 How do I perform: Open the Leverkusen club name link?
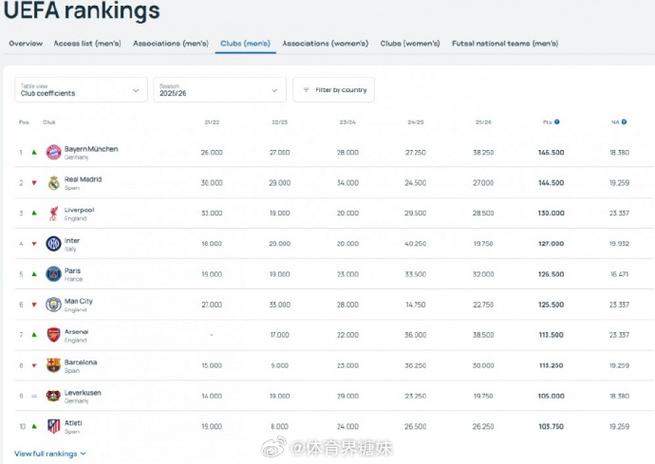pyautogui.click(x=83, y=393)
